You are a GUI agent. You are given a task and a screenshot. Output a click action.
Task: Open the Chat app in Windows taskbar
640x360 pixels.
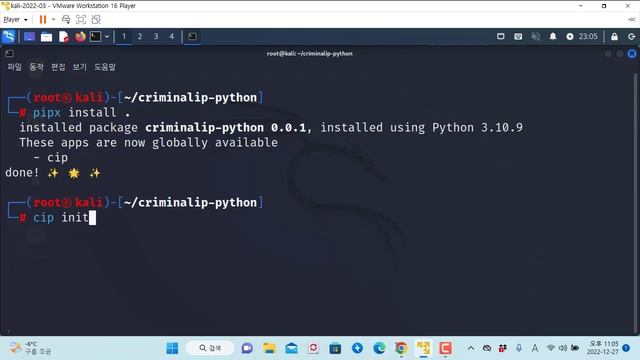pos(247,348)
